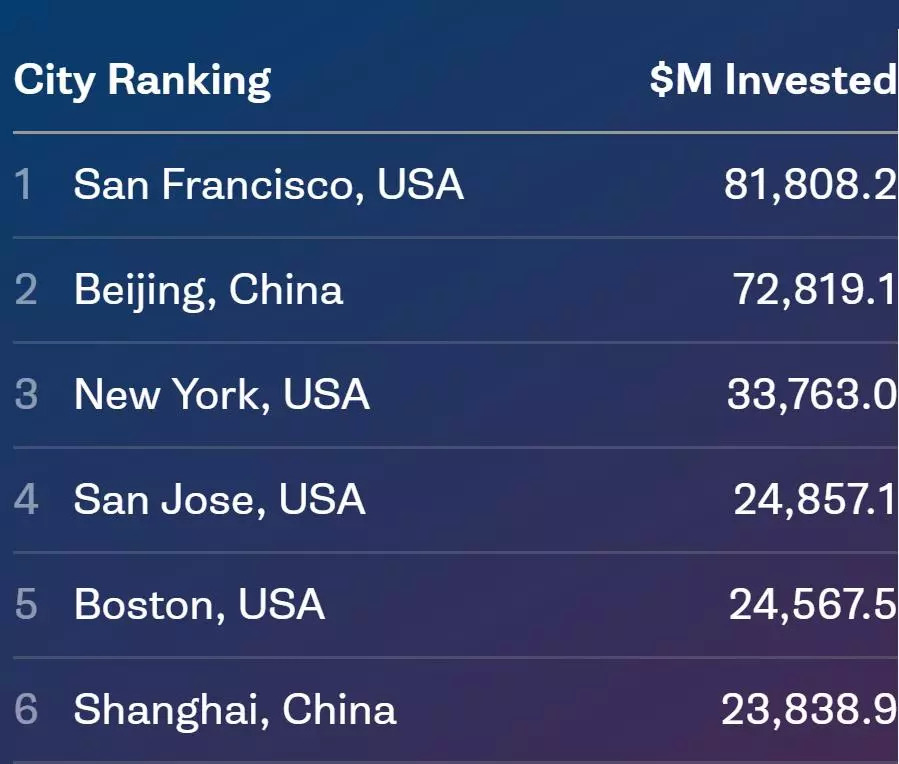Click the New York, USA city name
This screenshot has height=764, width=899.
(x=222, y=395)
